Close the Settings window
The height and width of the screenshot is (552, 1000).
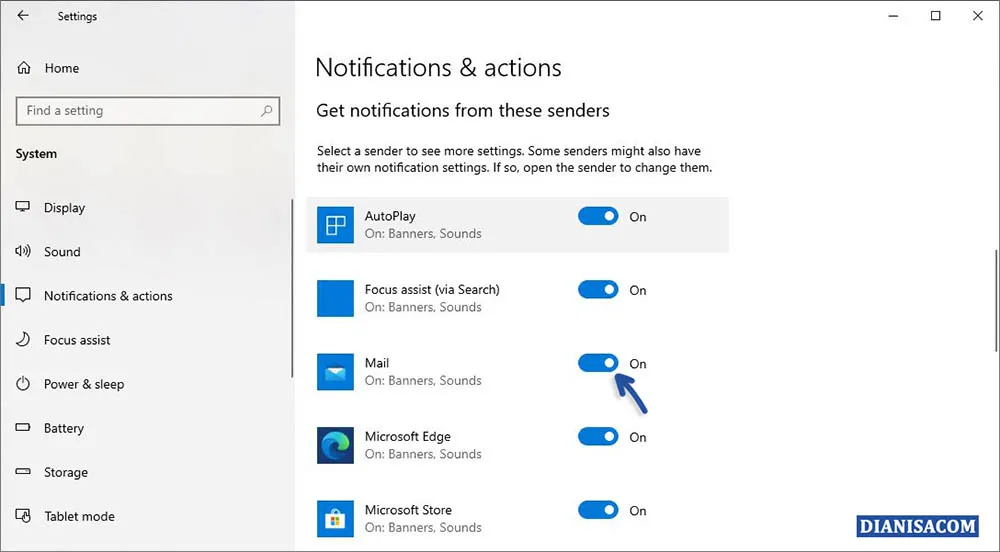tap(978, 15)
